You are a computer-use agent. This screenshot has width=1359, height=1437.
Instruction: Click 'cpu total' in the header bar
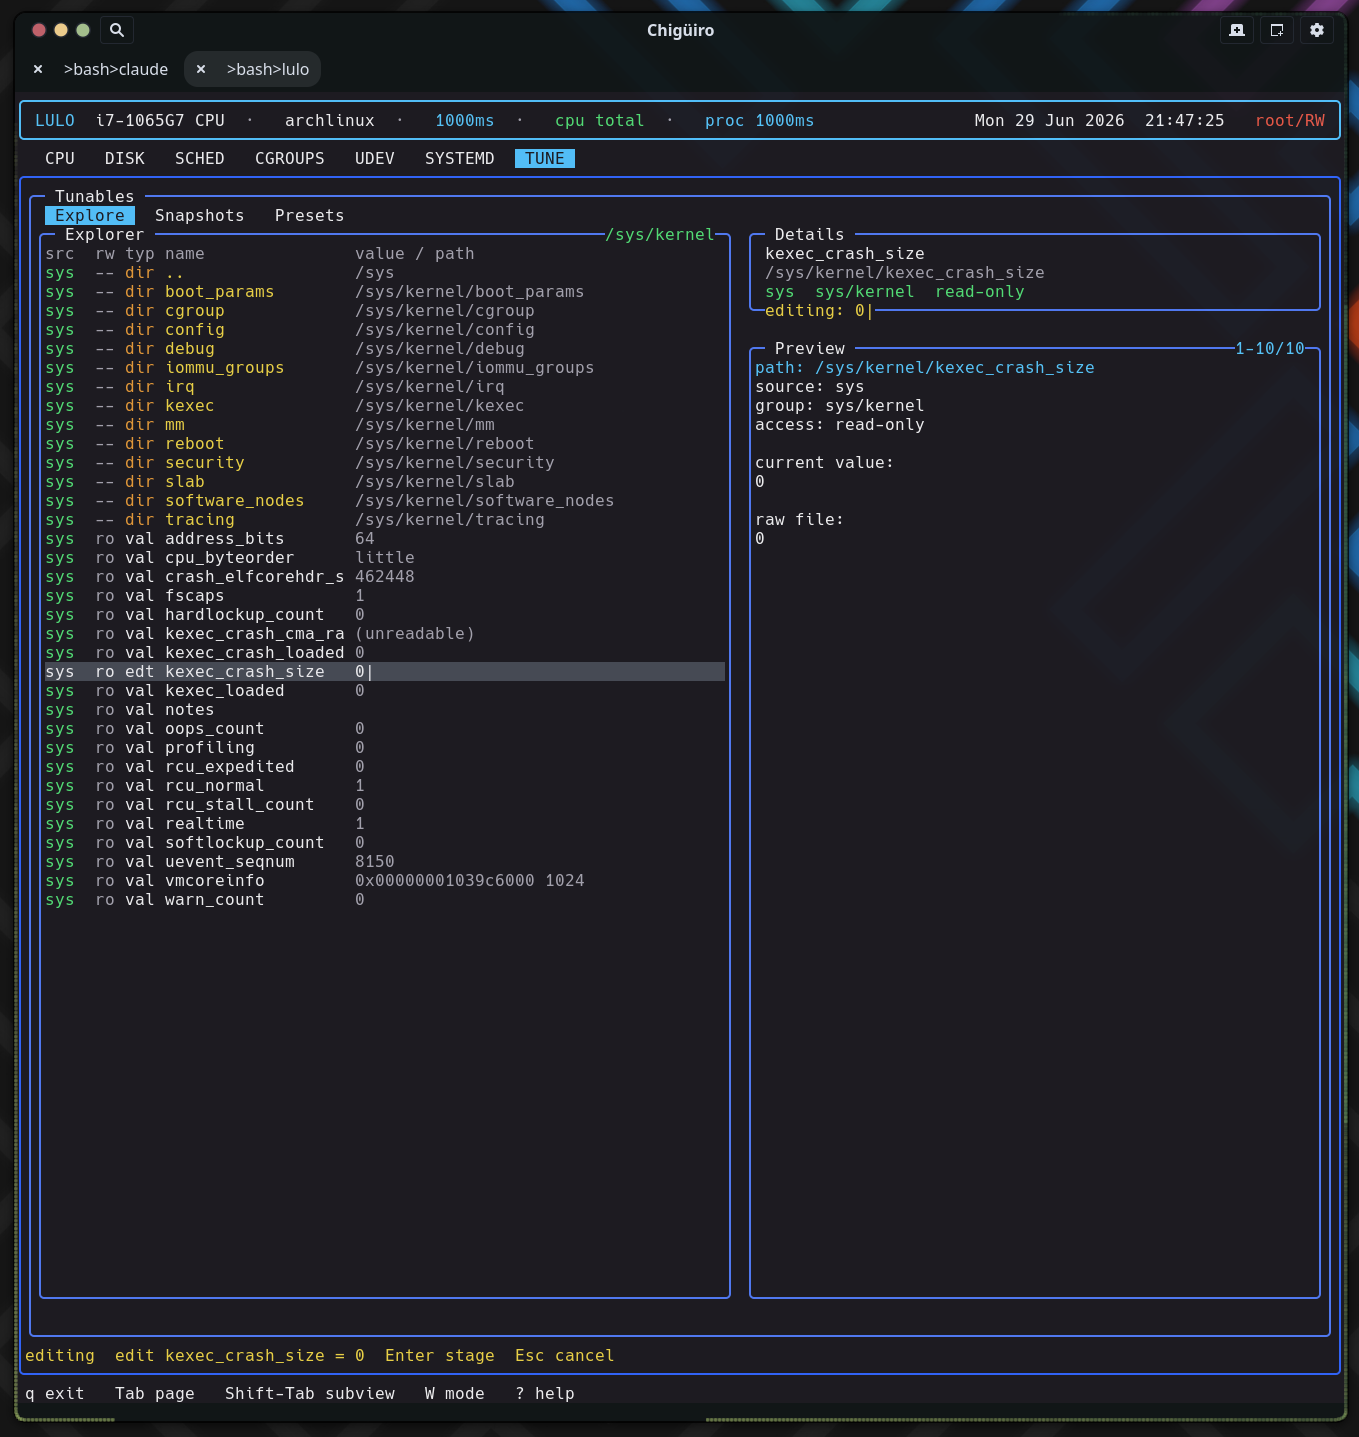pyautogui.click(x=600, y=120)
